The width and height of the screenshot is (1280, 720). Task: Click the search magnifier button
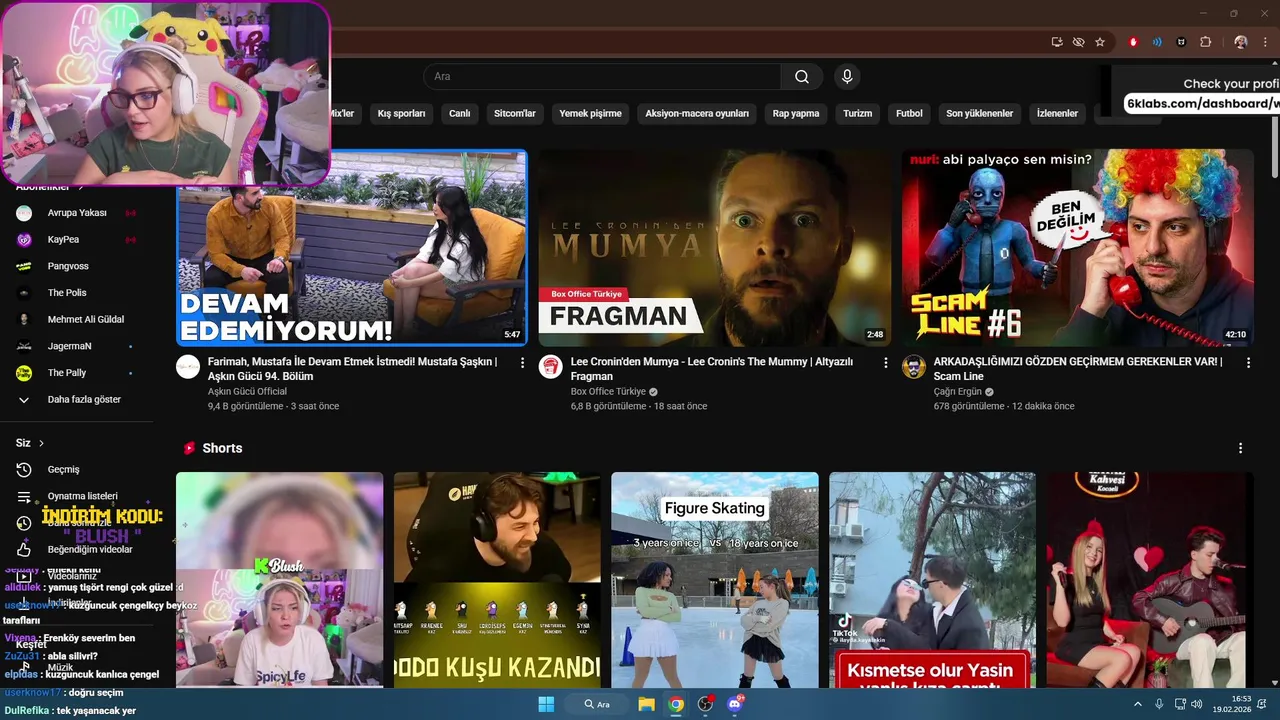(802, 77)
